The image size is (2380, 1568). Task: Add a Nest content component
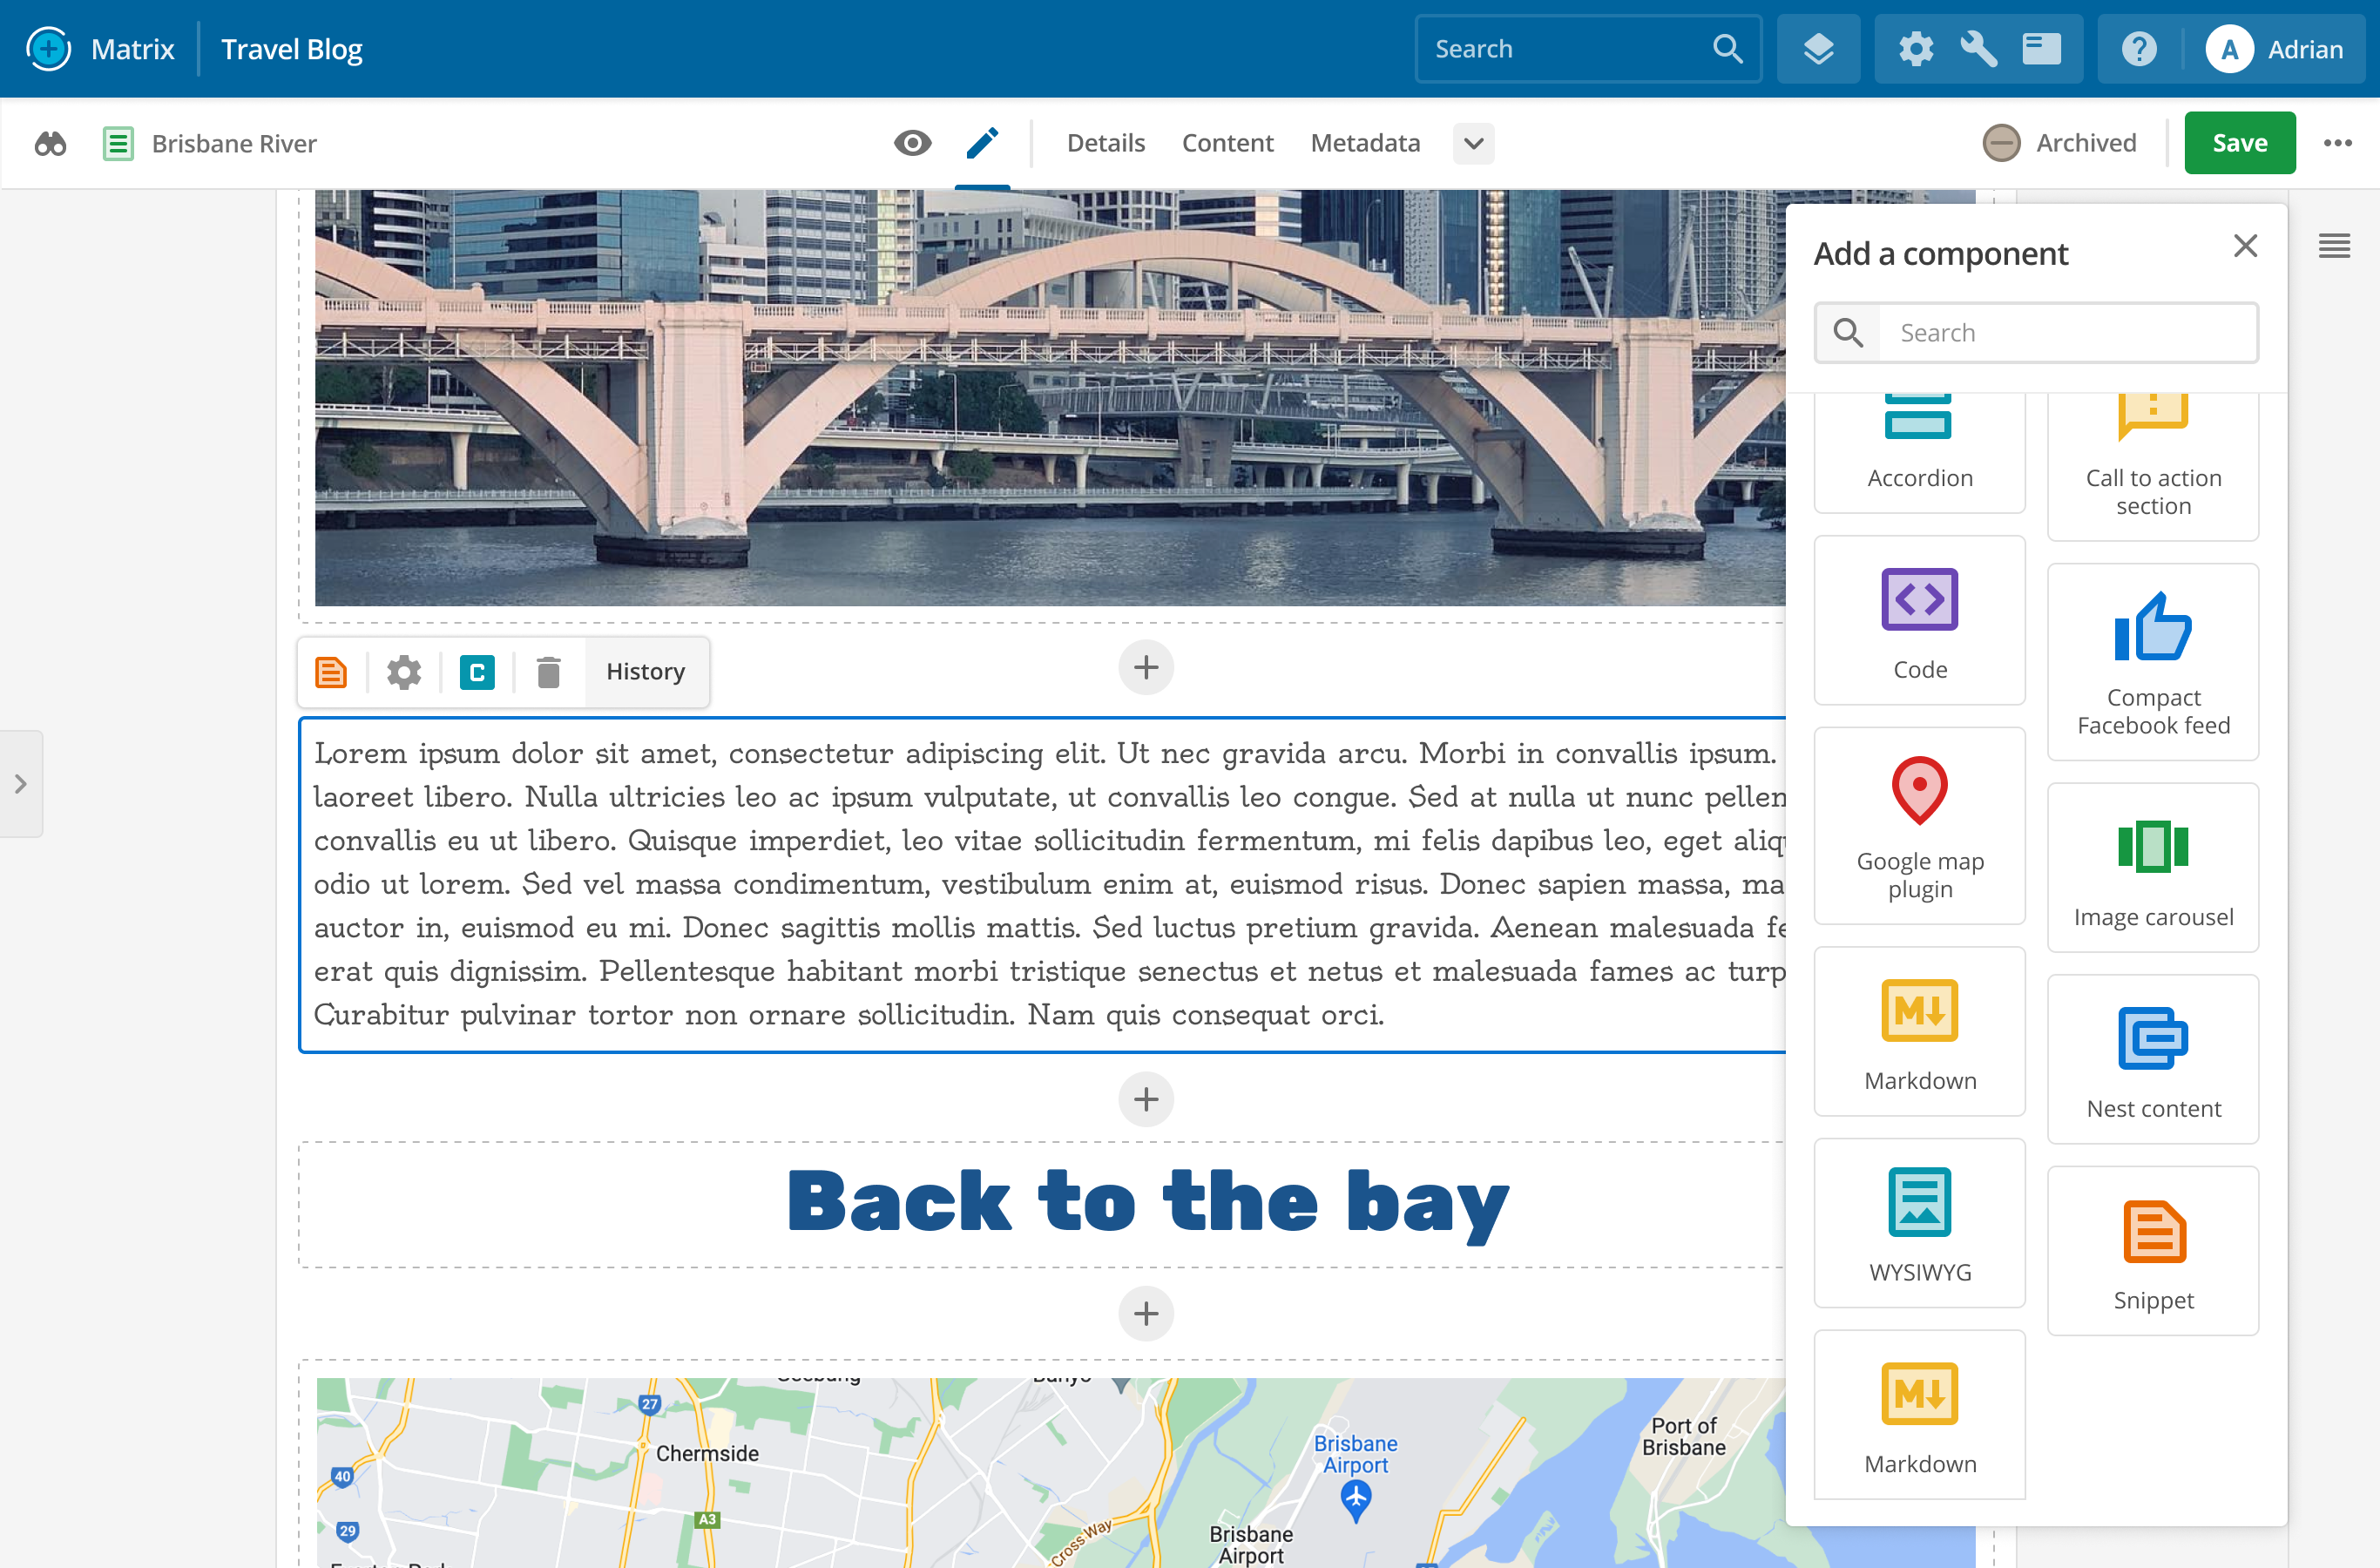[2153, 1059]
